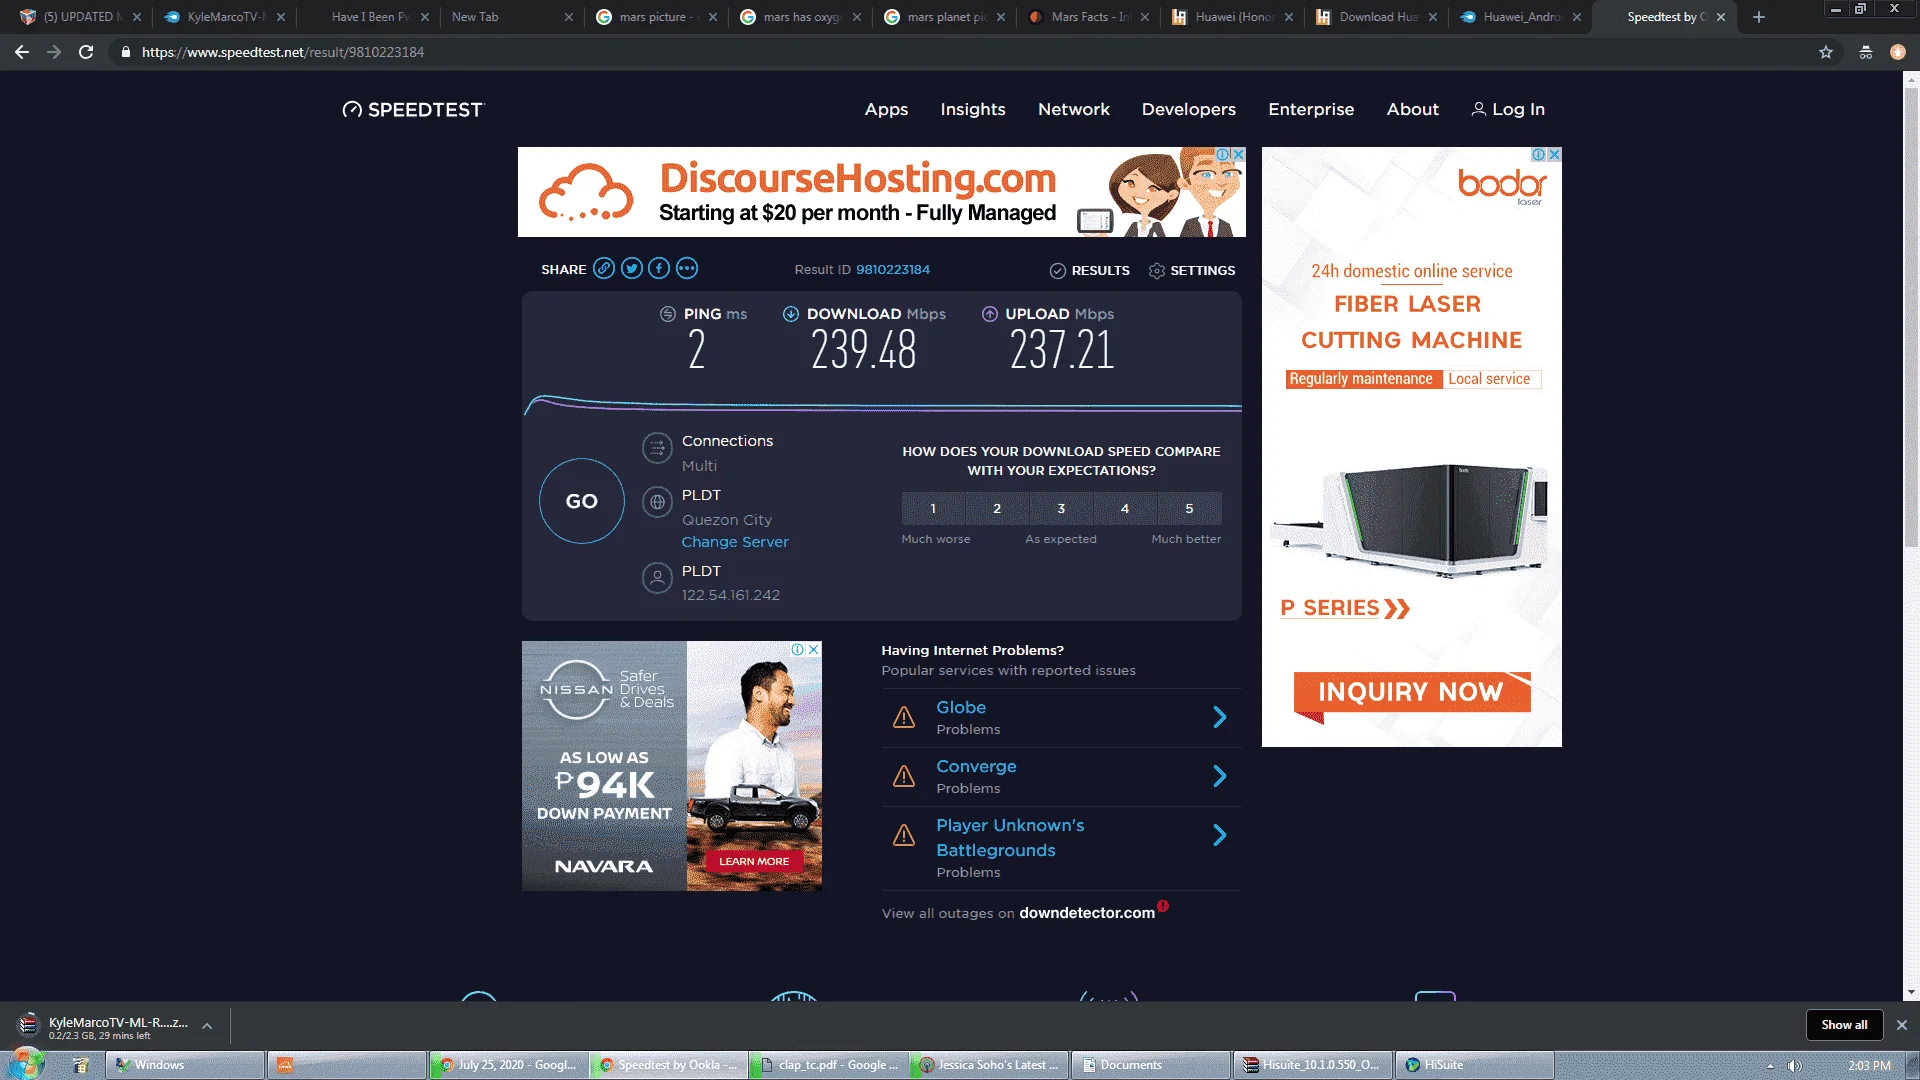
Task: Close the DiscourseHosting banner ad
Action: [x=1238, y=155]
